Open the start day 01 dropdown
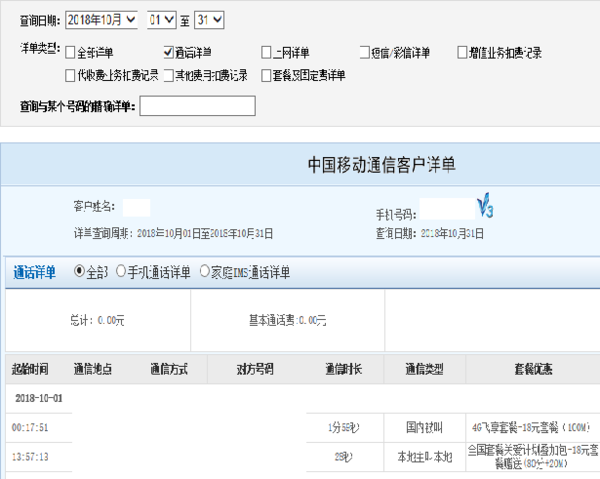Screen dimensions: 600x479 click(161, 20)
